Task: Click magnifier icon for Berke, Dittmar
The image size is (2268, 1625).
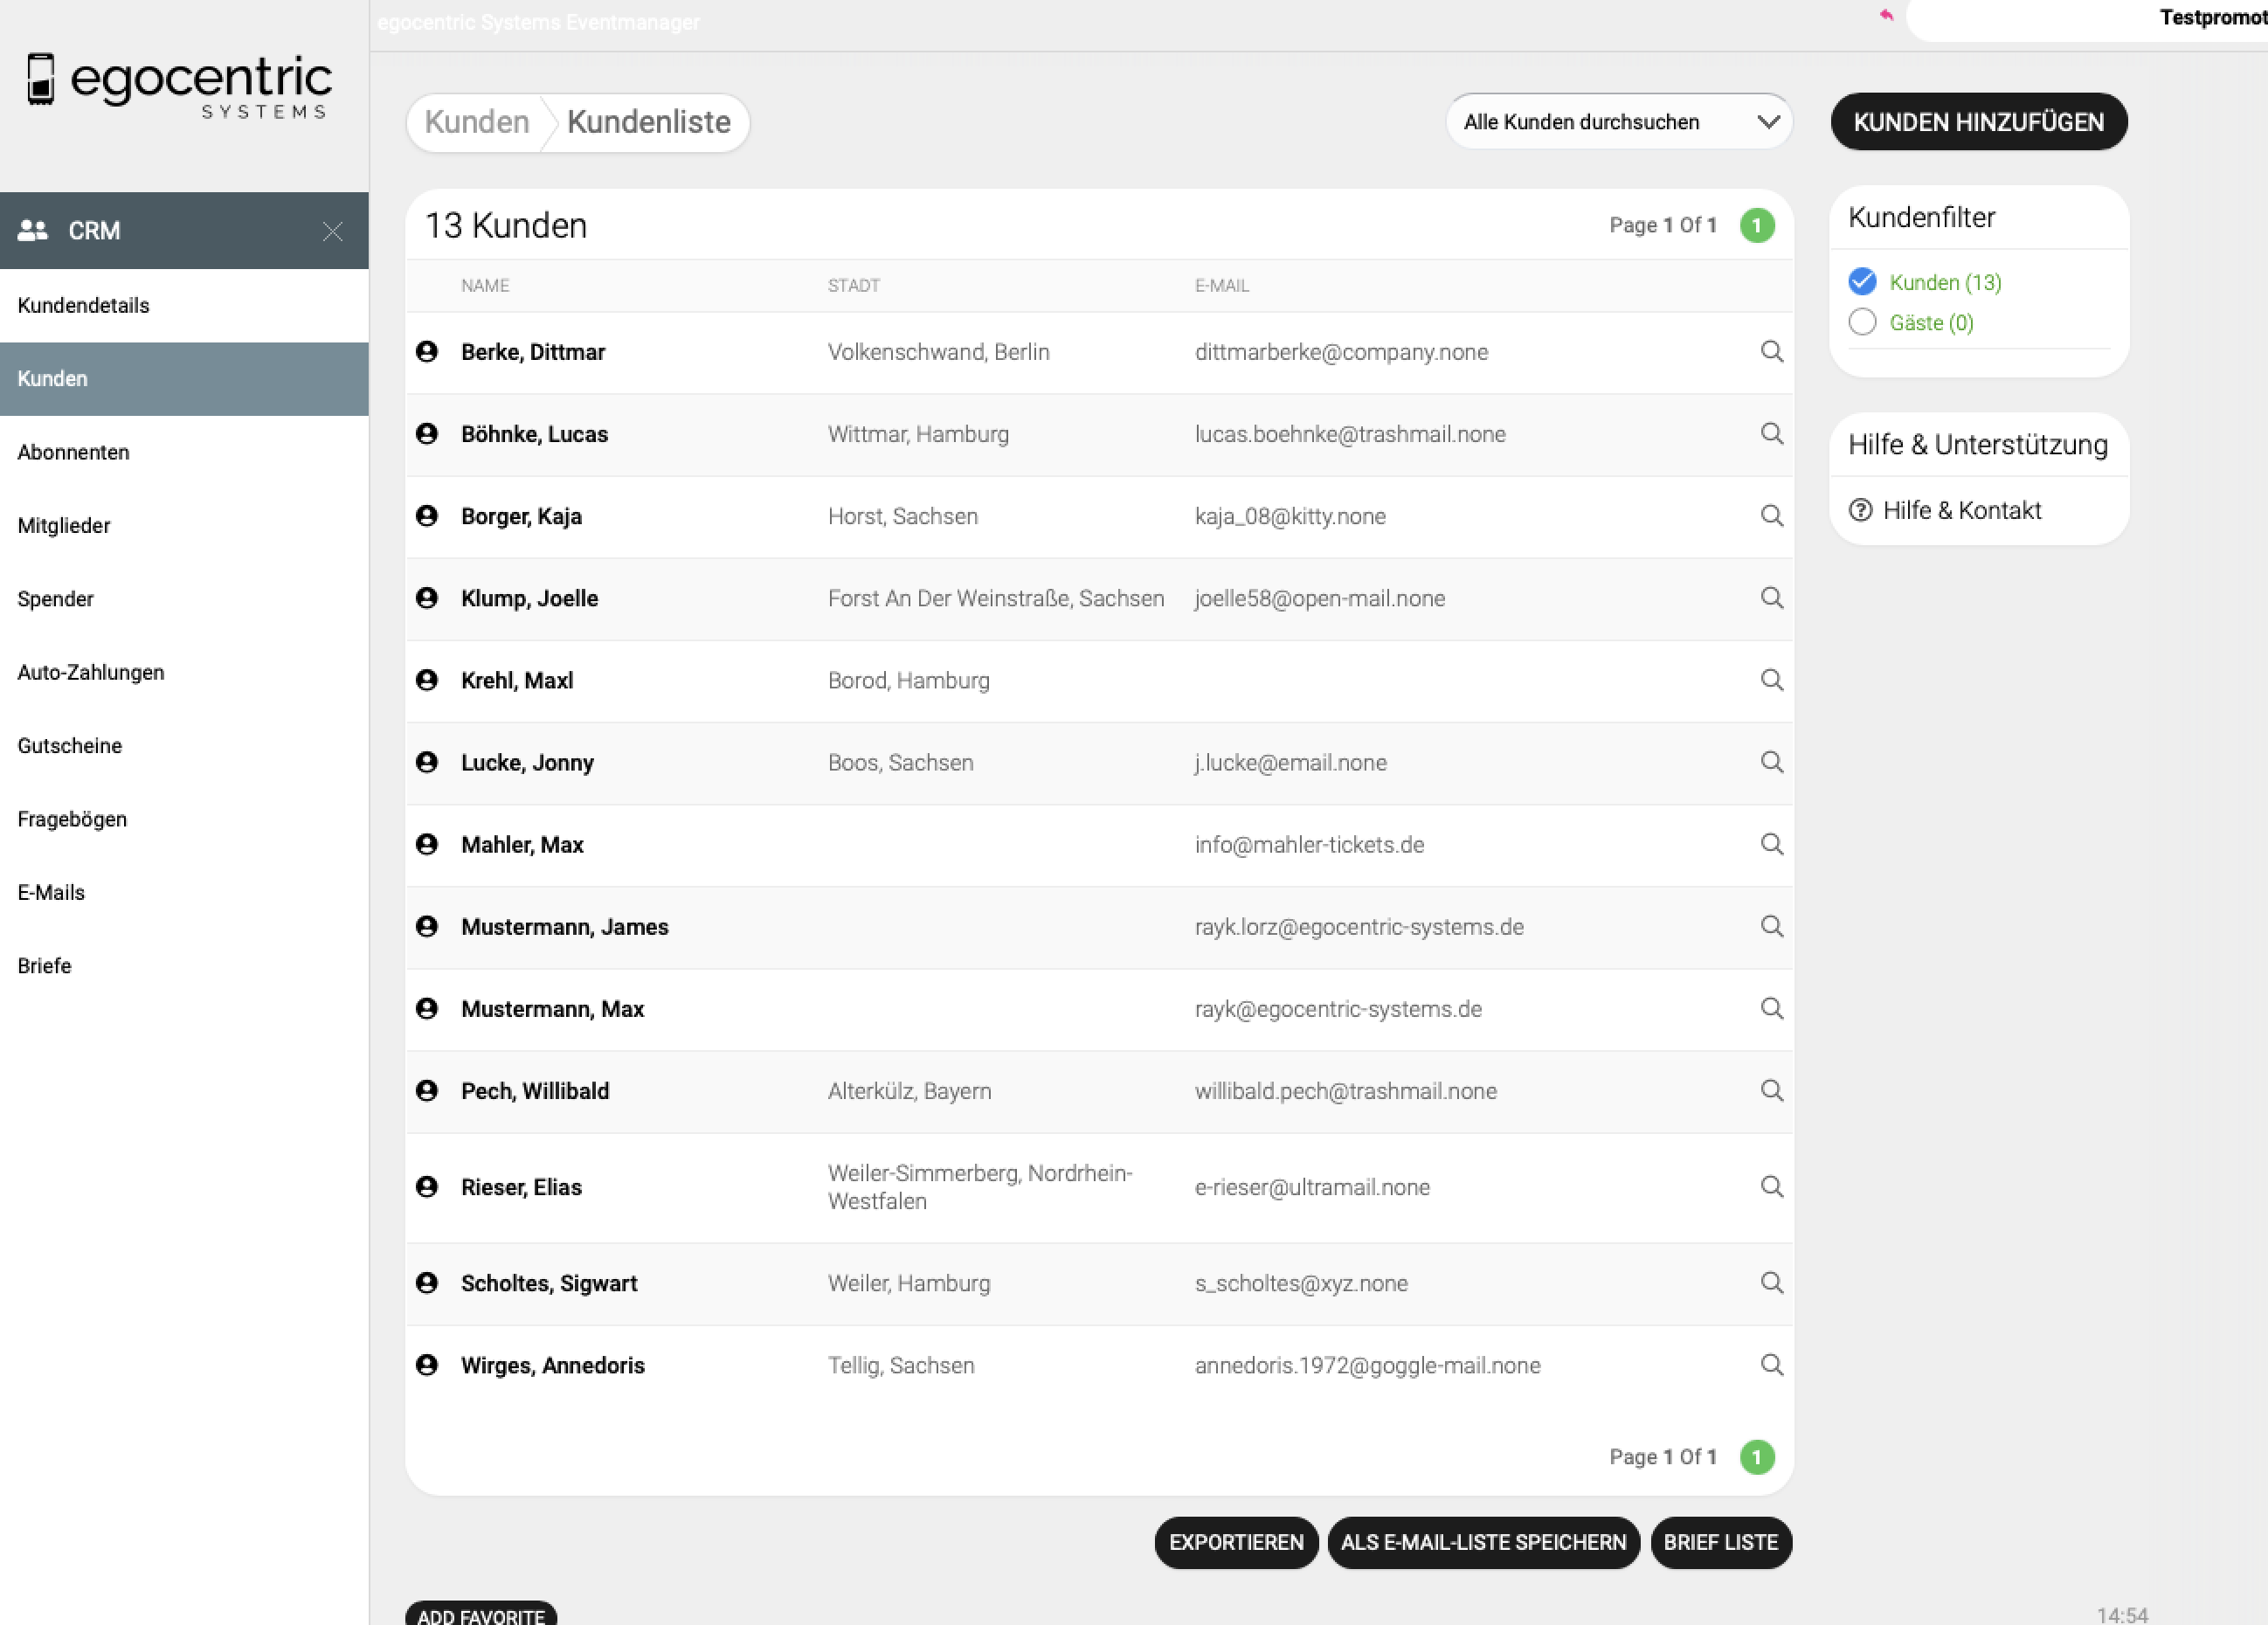Action: point(1771,351)
